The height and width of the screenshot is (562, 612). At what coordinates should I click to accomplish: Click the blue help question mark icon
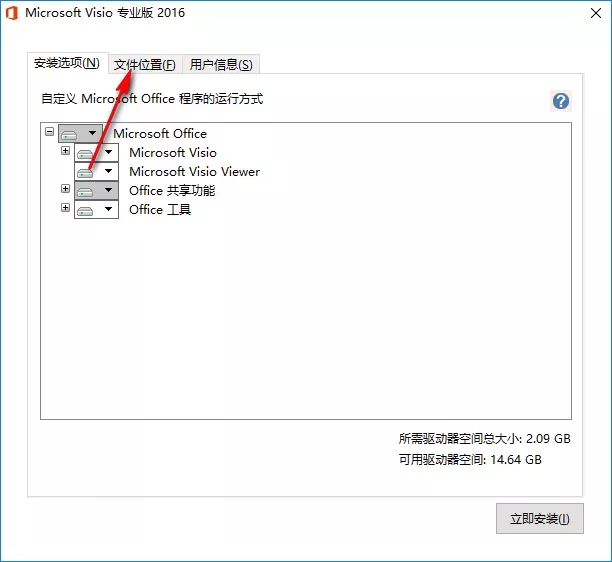click(561, 101)
